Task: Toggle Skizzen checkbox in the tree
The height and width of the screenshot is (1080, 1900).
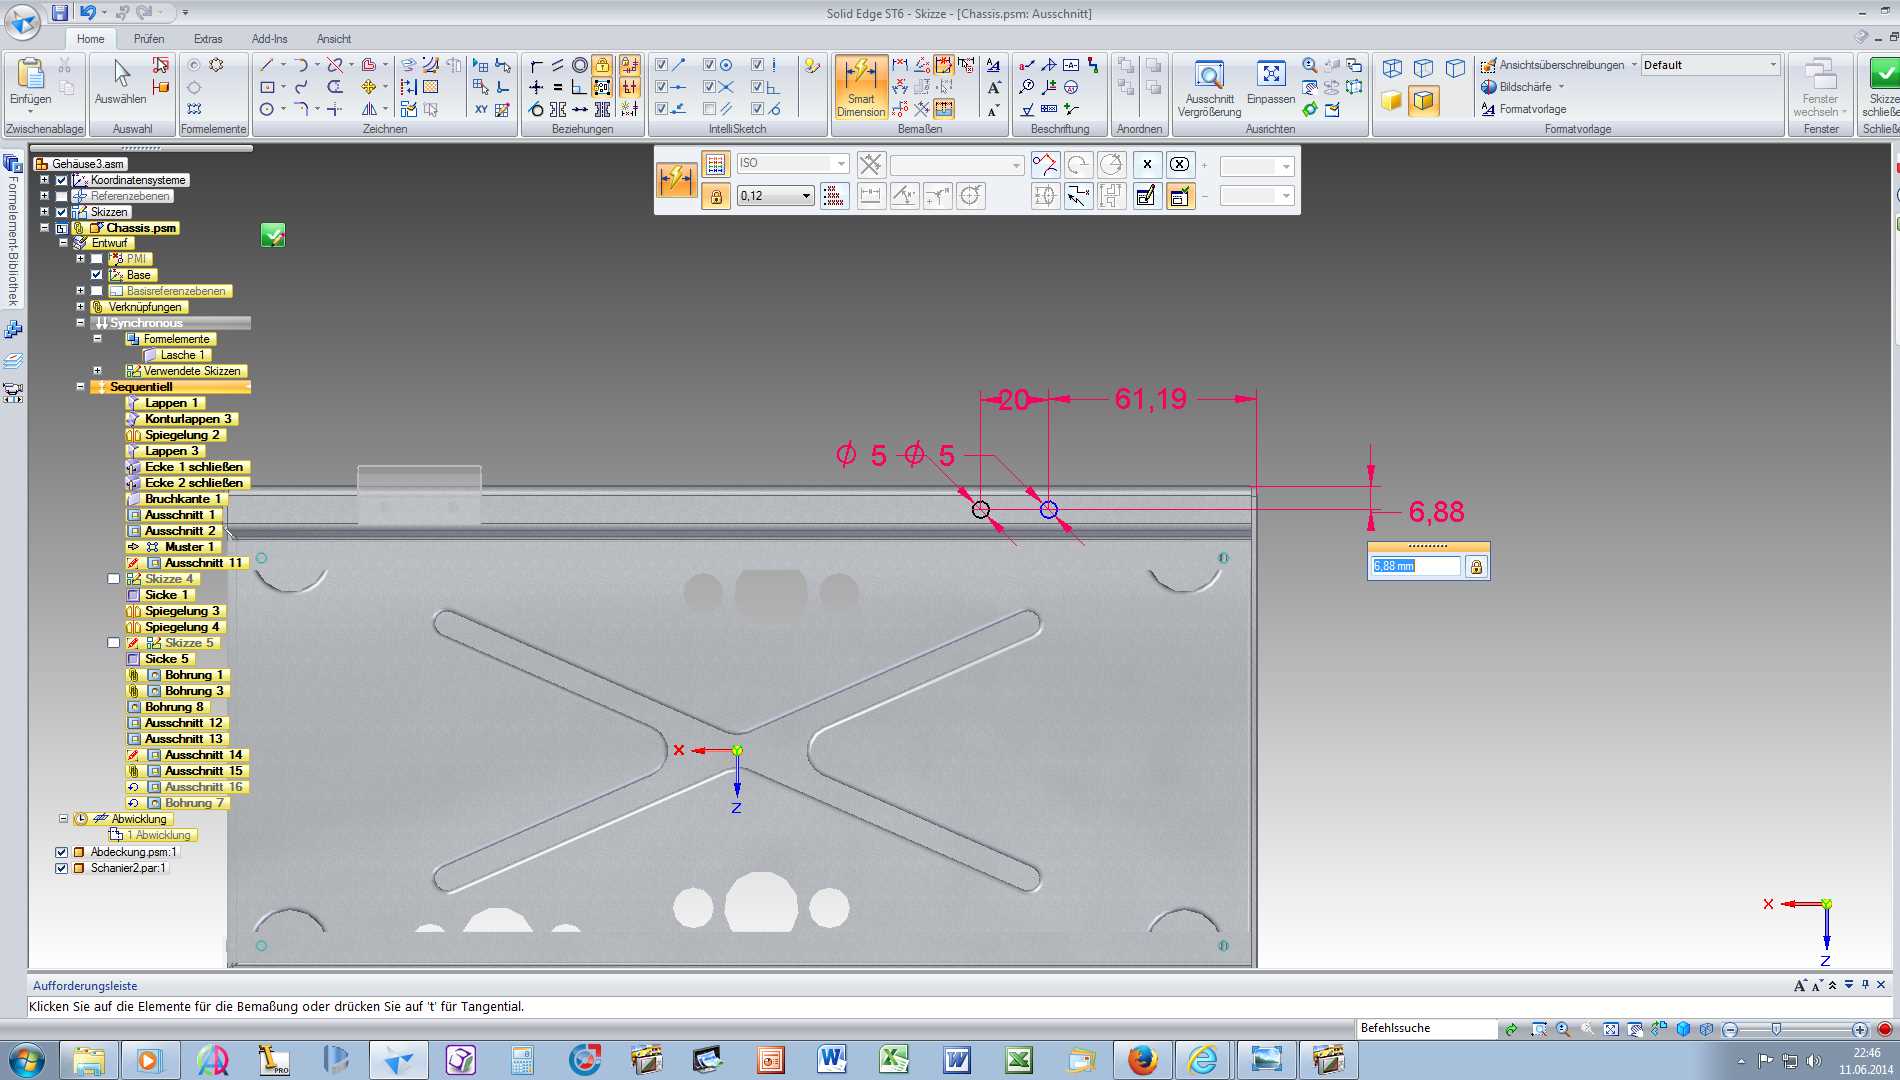Action: 61,212
